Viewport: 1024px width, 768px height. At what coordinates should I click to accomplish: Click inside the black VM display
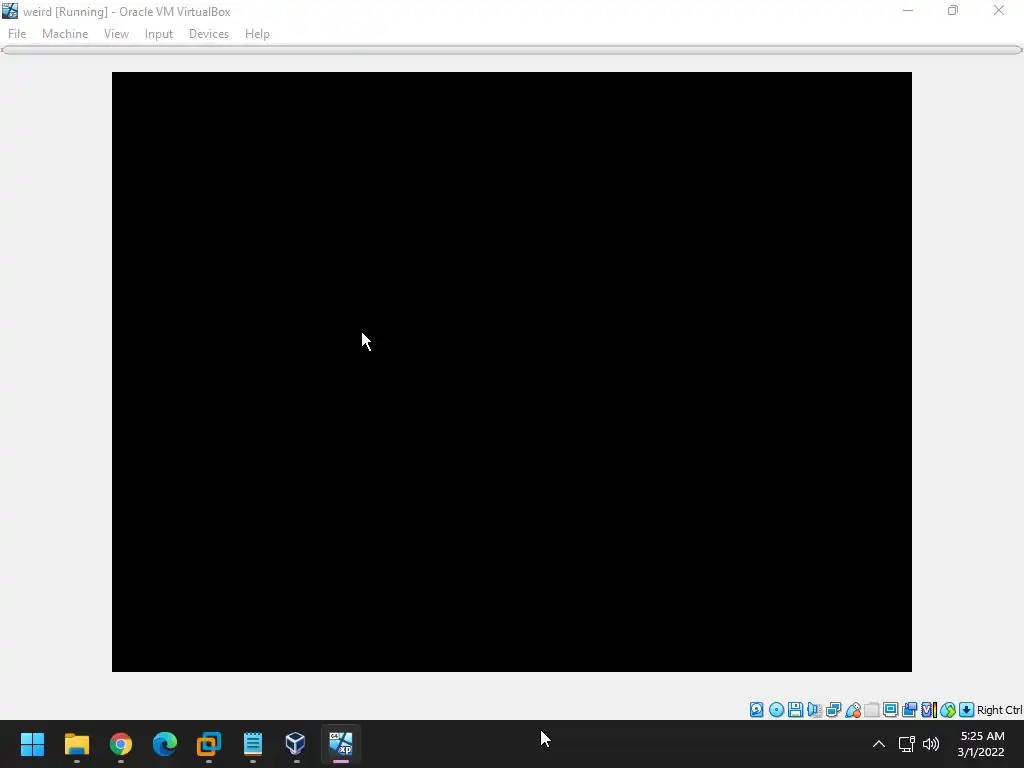511,372
